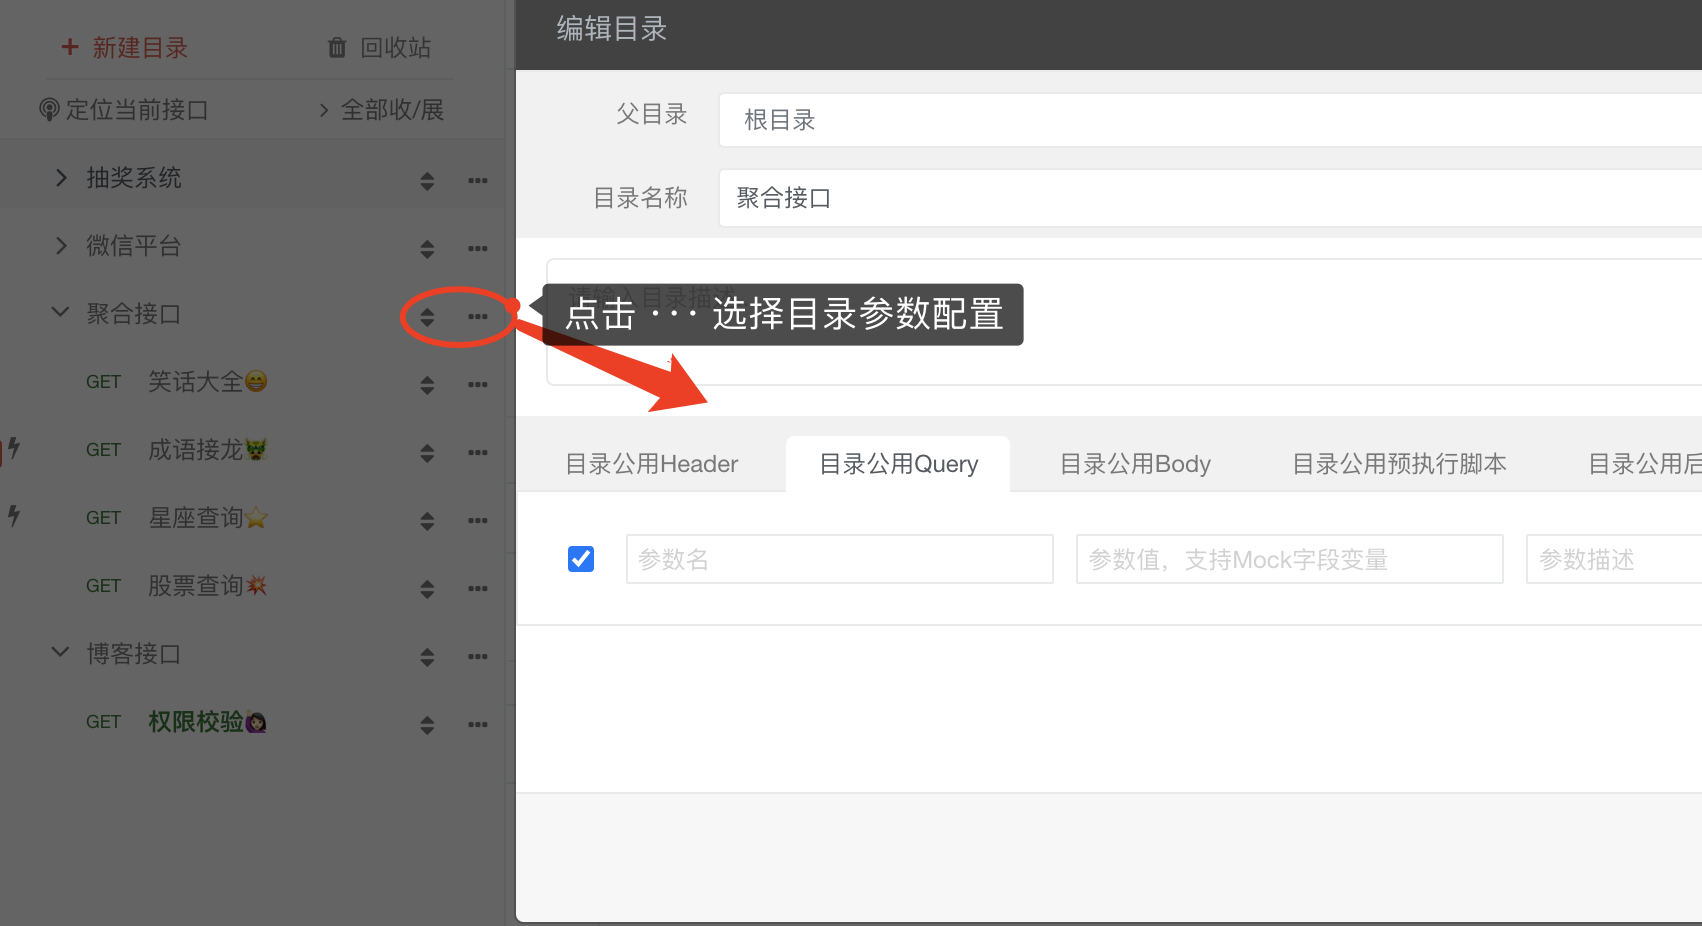Click the reorder arrows beside 博客接口
Image resolution: width=1702 pixels, height=926 pixels.
[x=427, y=657]
